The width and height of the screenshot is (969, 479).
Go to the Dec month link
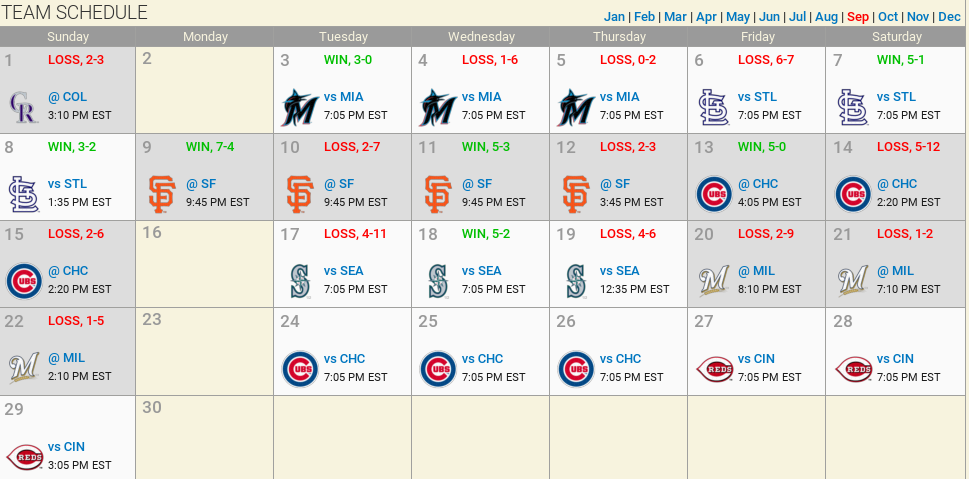point(949,17)
